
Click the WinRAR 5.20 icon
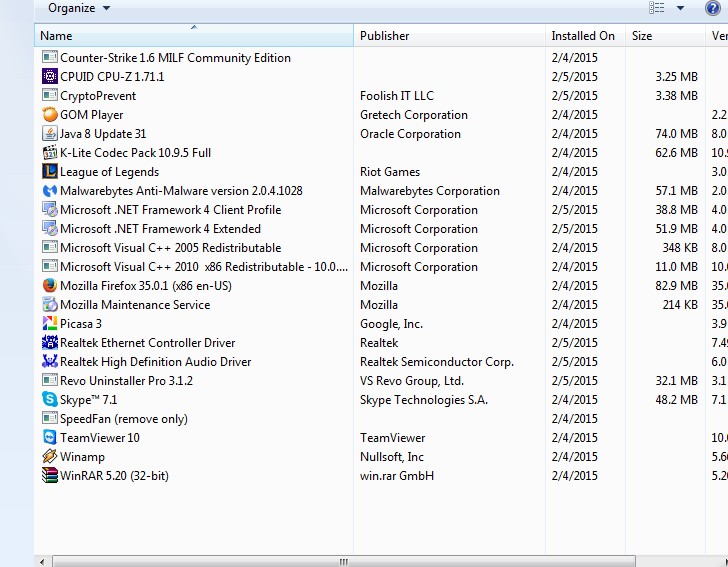[50, 476]
